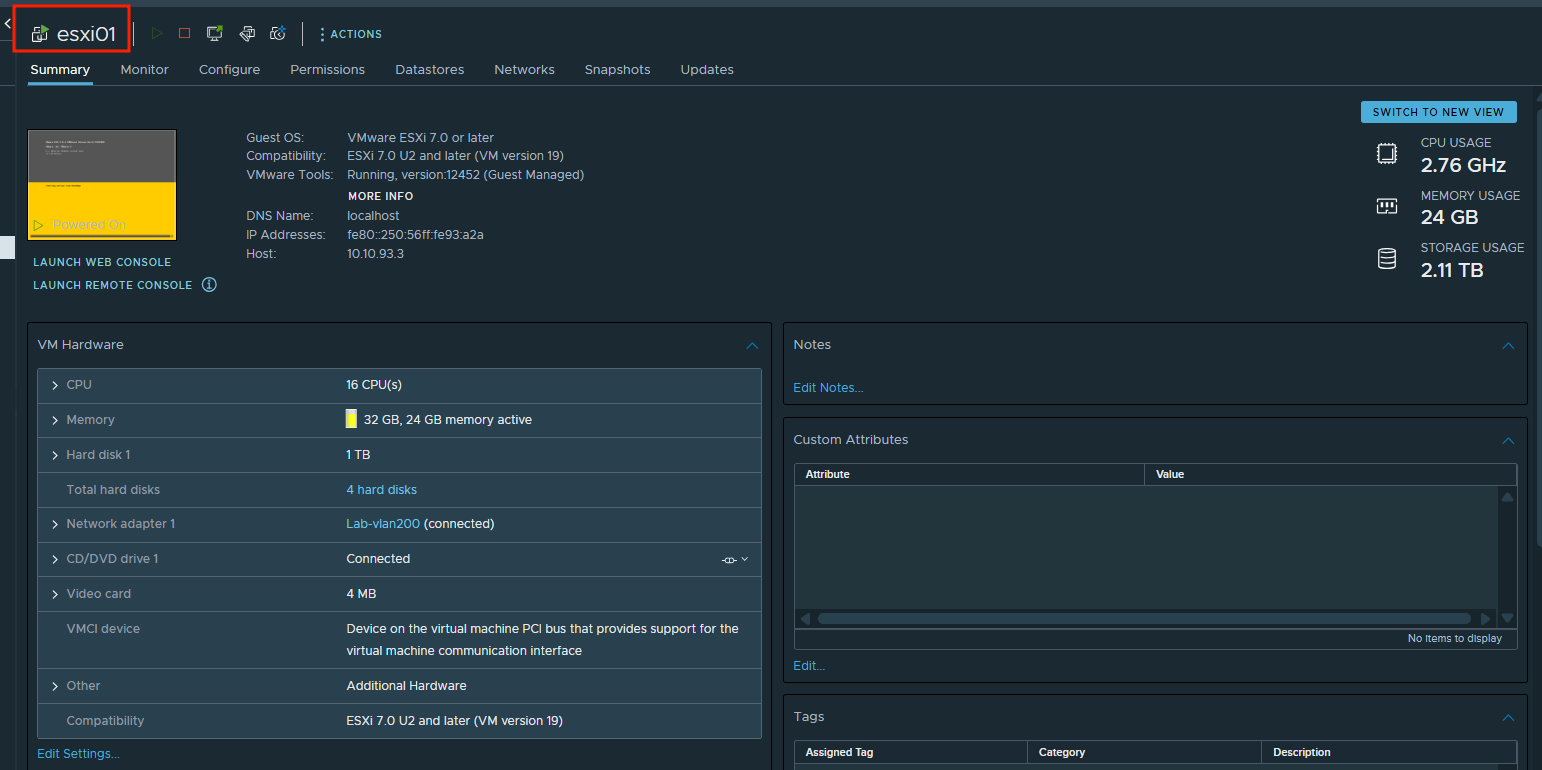Viewport: 1542px width, 770px height.
Task: Take a snapshot using the camera-clock icon
Action: tap(279, 34)
